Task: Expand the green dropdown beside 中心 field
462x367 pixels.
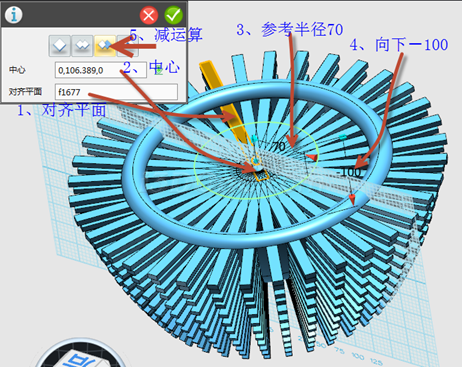Action: pyautogui.click(x=159, y=70)
